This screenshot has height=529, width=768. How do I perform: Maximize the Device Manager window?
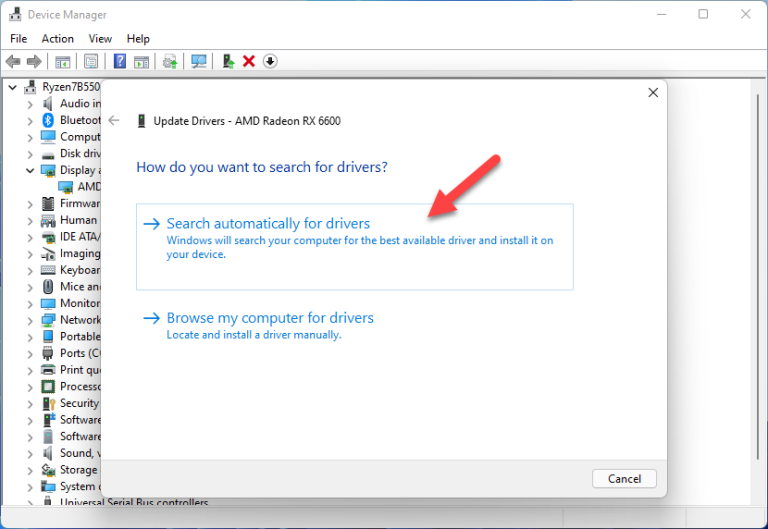703,14
